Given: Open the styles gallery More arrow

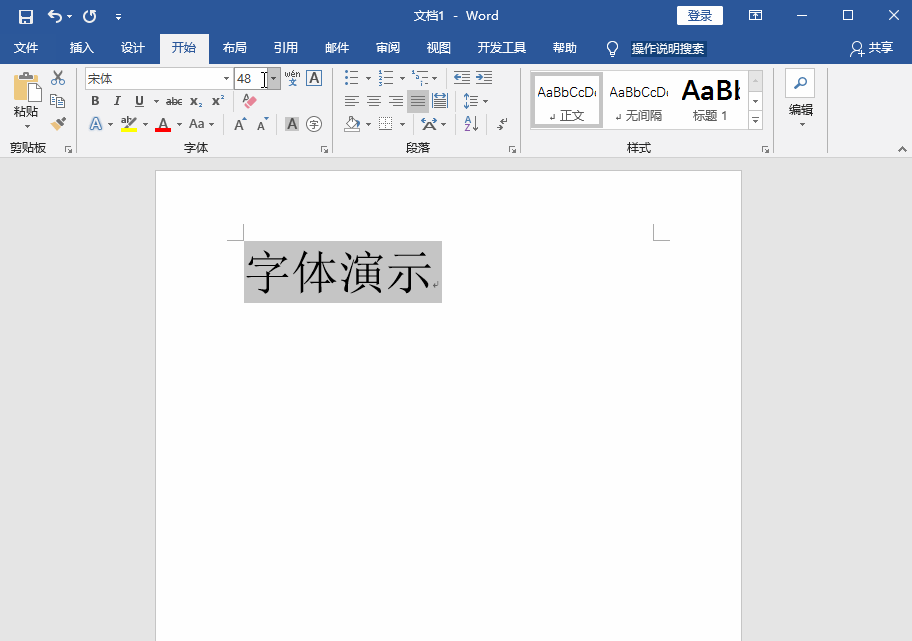Looking at the screenshot, I should (x=755, y=119).
